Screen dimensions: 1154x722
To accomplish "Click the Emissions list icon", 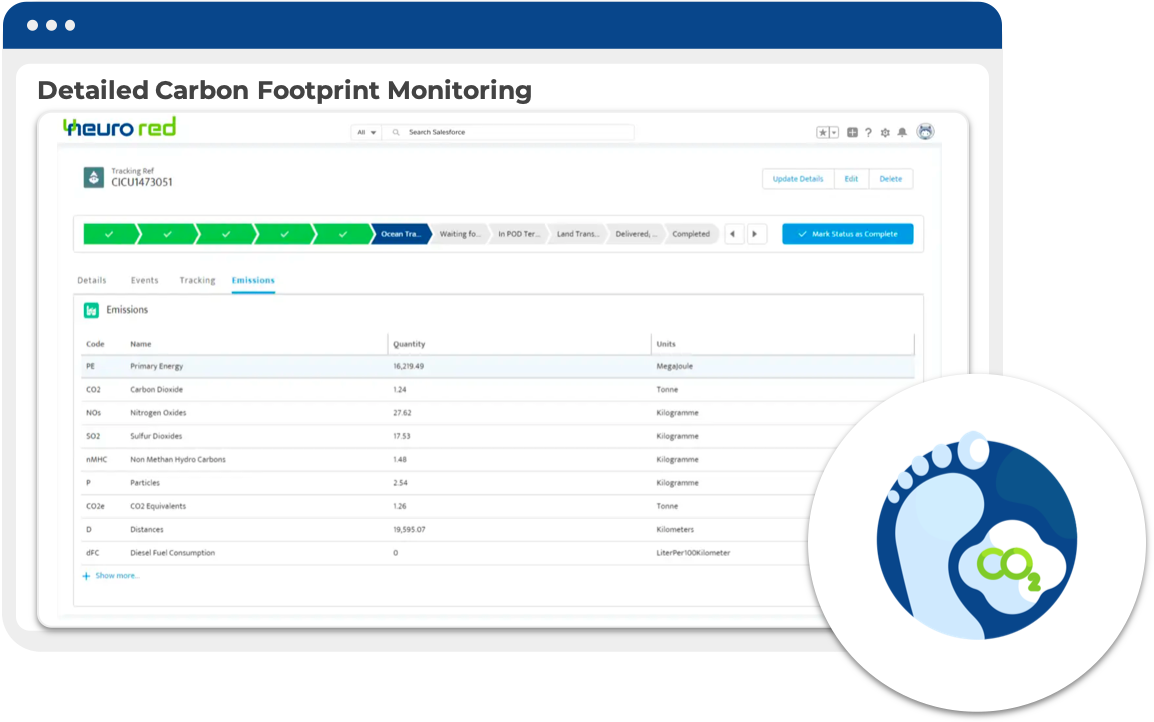I will [x=91, y=311].
